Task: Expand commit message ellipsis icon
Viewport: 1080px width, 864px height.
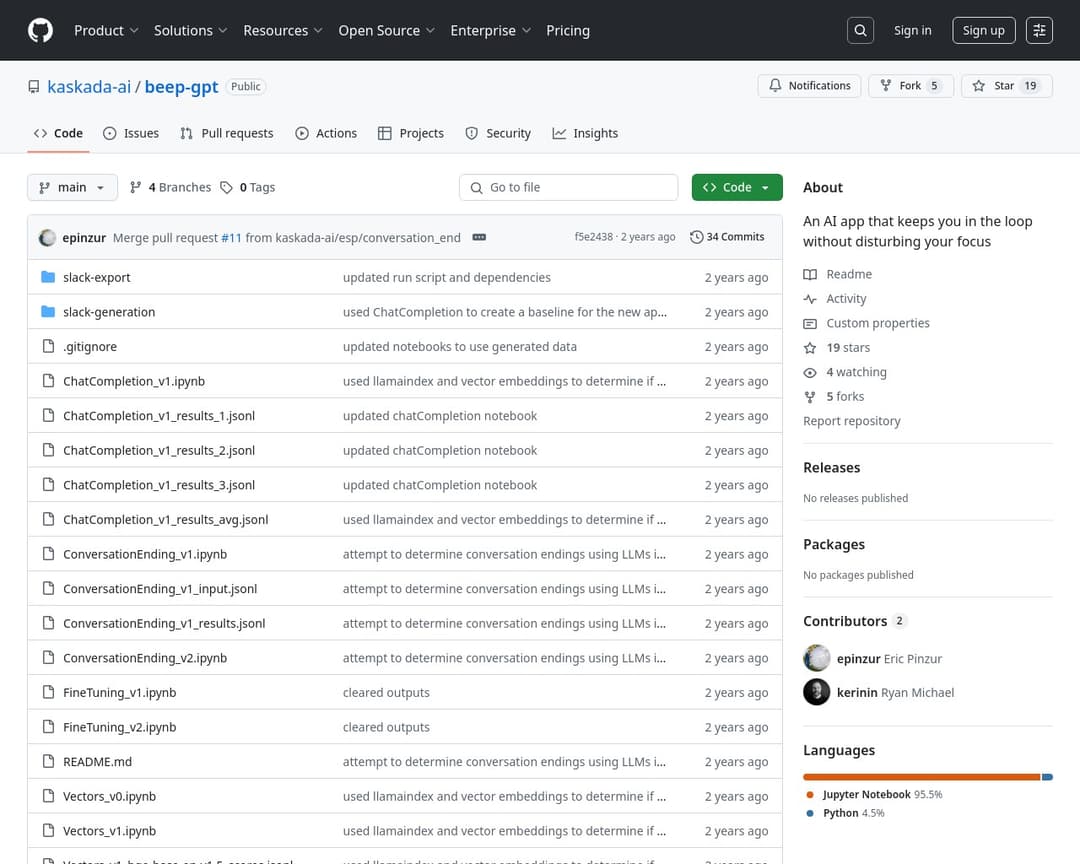Action: tap(479, 237)
